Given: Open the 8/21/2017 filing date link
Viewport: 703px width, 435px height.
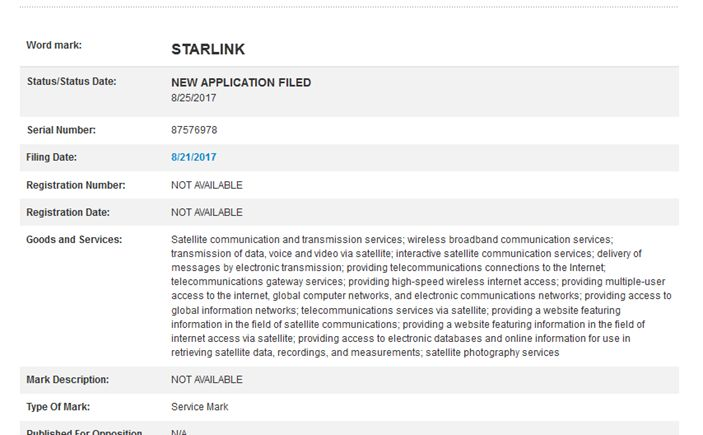Looking at the screenshot, I should click(x=193, y=157).
